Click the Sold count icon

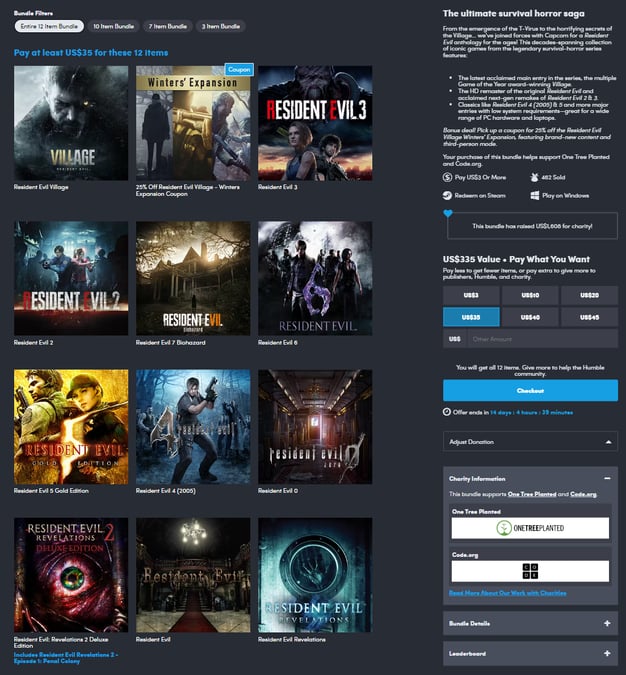534,177
